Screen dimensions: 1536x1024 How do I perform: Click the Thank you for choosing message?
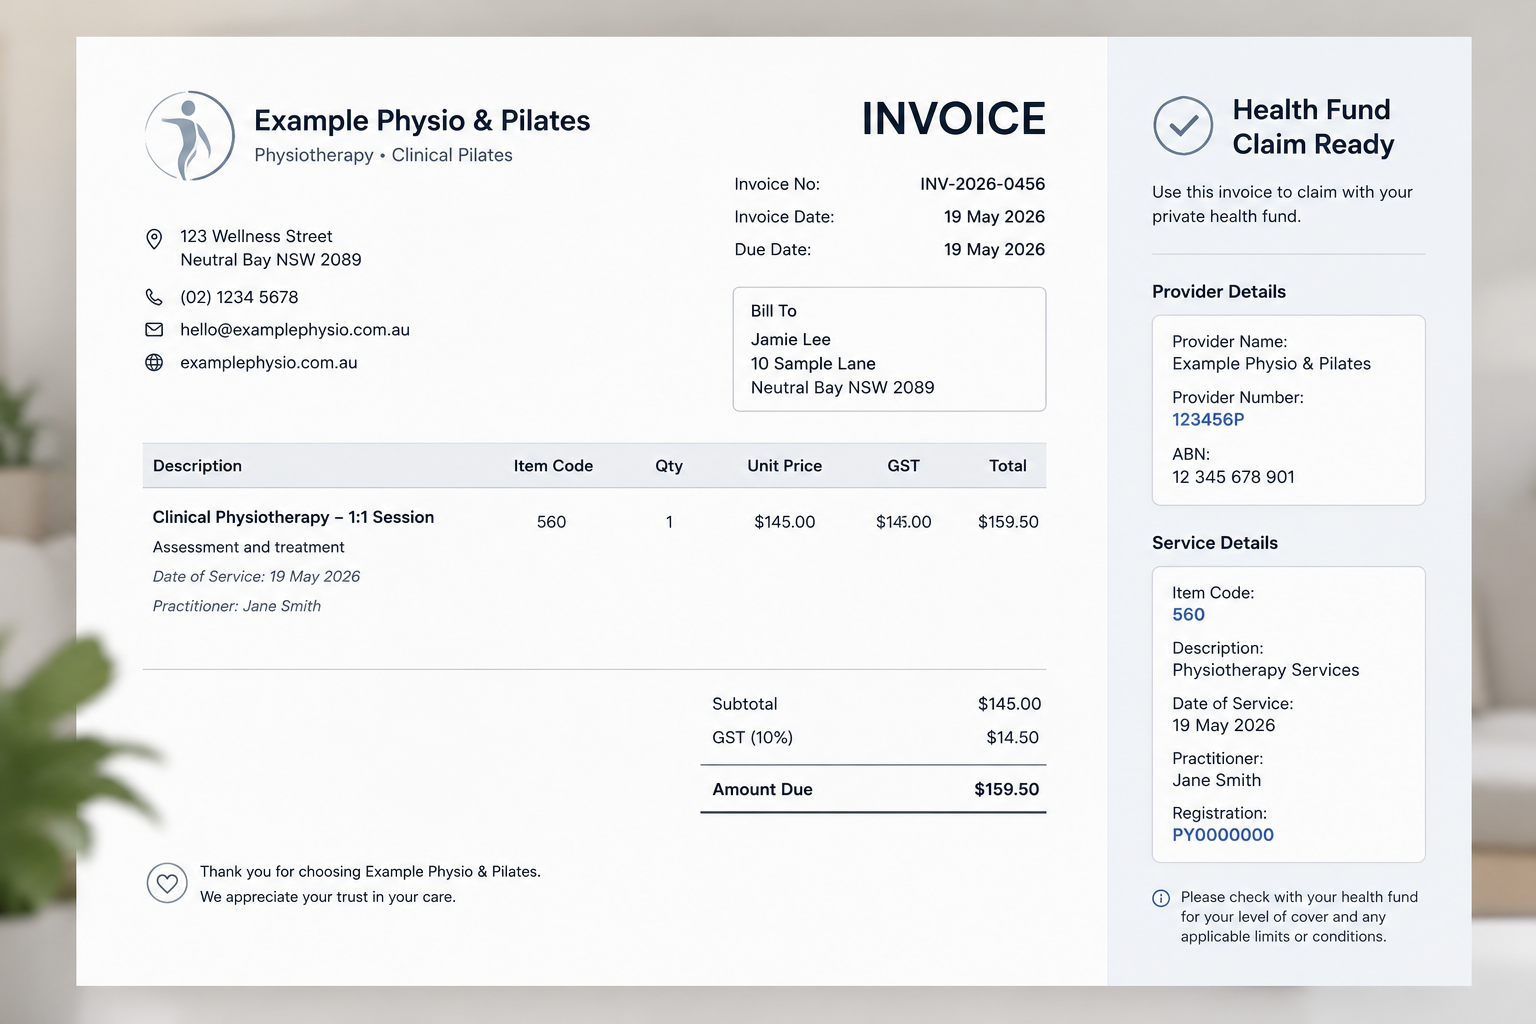[x=370, y=872]
